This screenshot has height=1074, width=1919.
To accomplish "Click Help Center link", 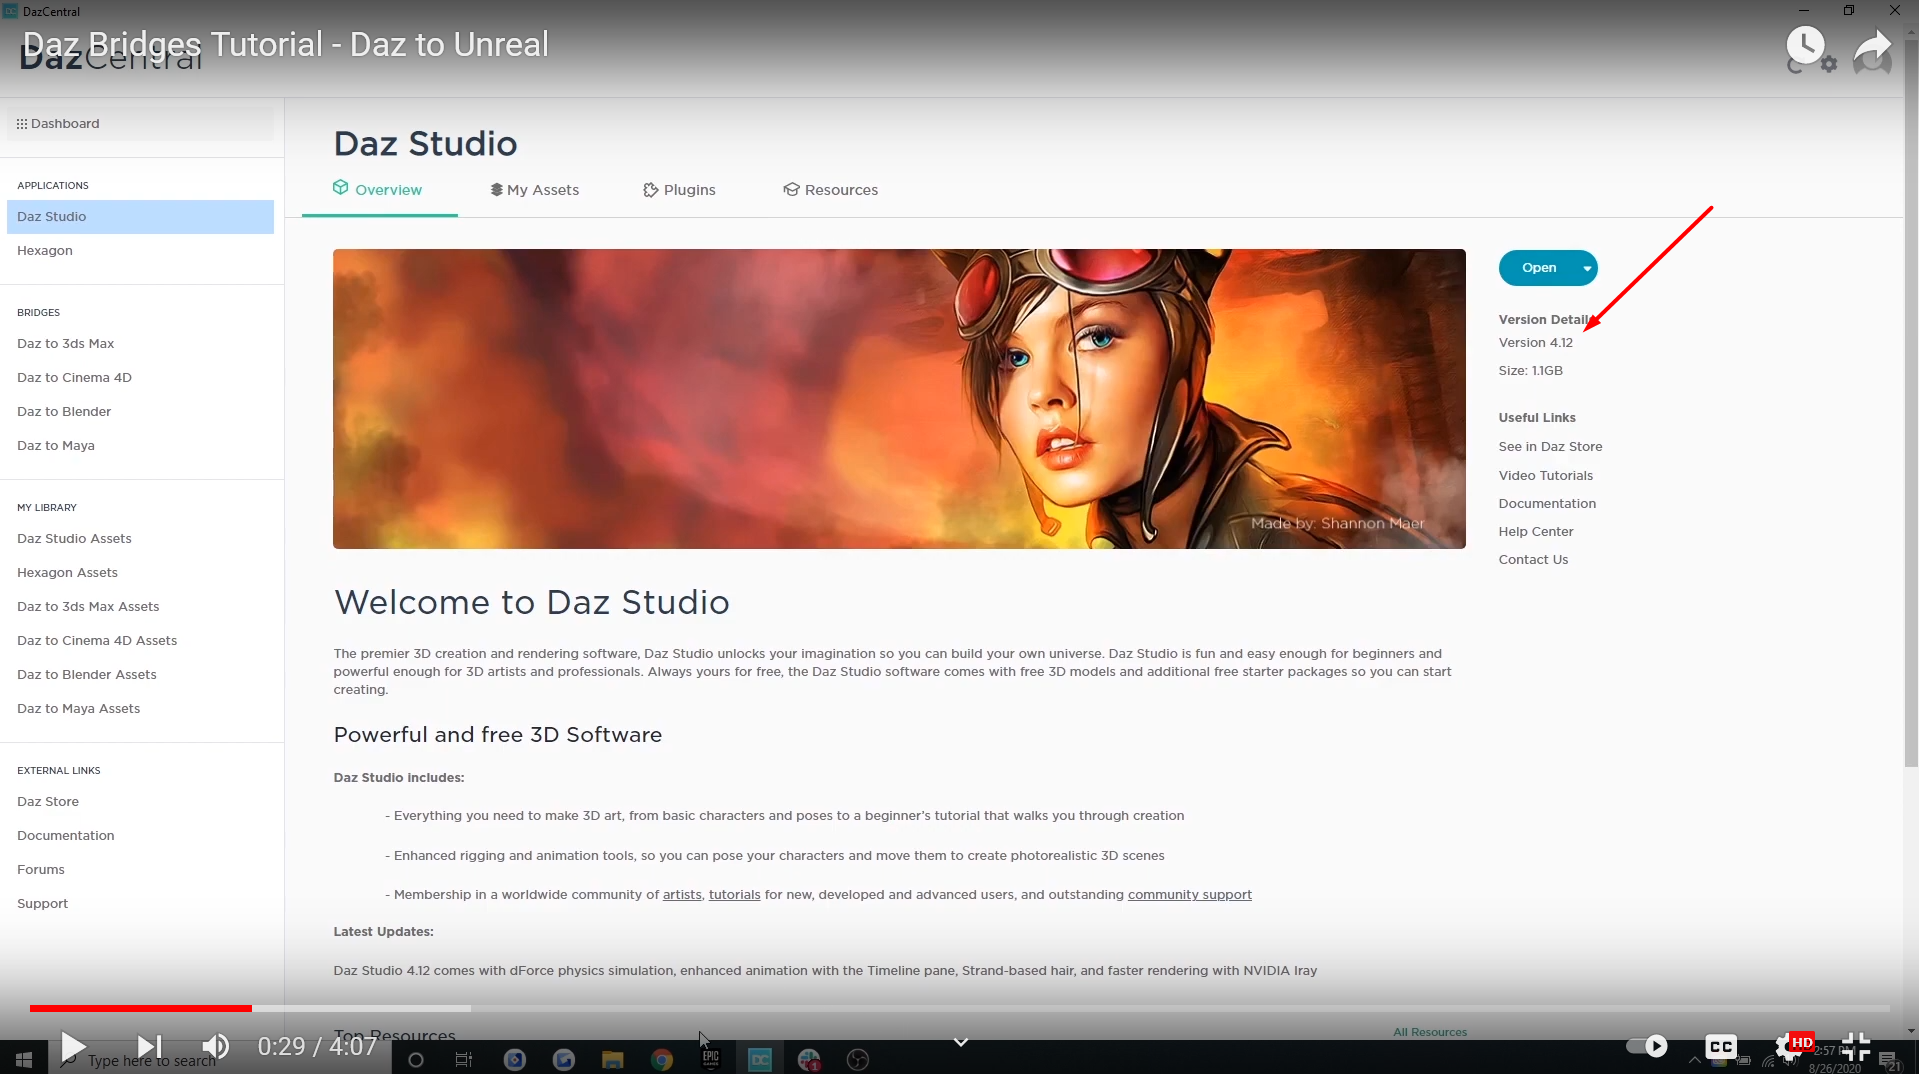I will 1536,532.
